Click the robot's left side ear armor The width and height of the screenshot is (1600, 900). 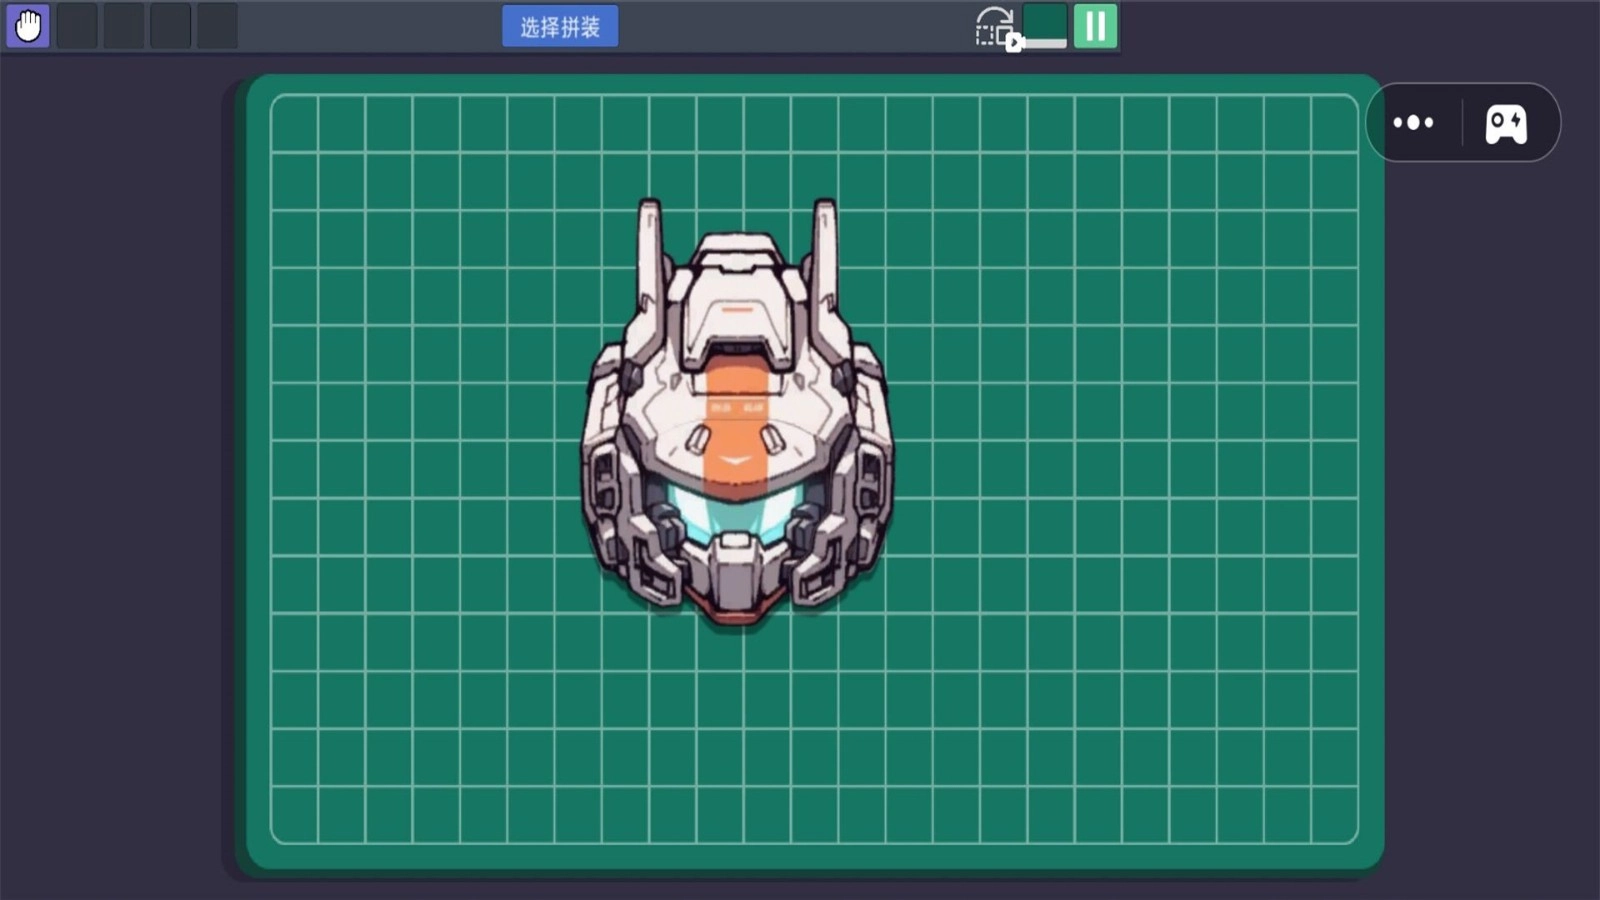click(605, 480)
